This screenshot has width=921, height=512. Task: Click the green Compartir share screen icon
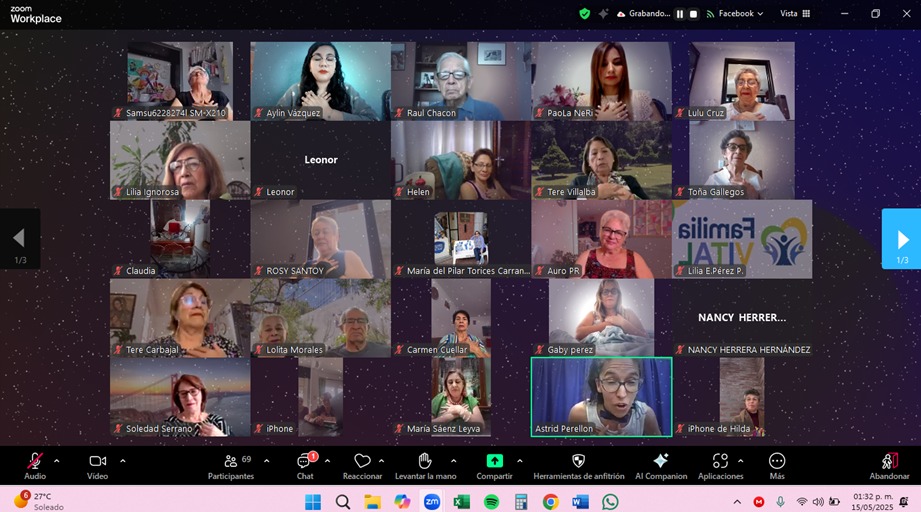click(x=494, y=461)
